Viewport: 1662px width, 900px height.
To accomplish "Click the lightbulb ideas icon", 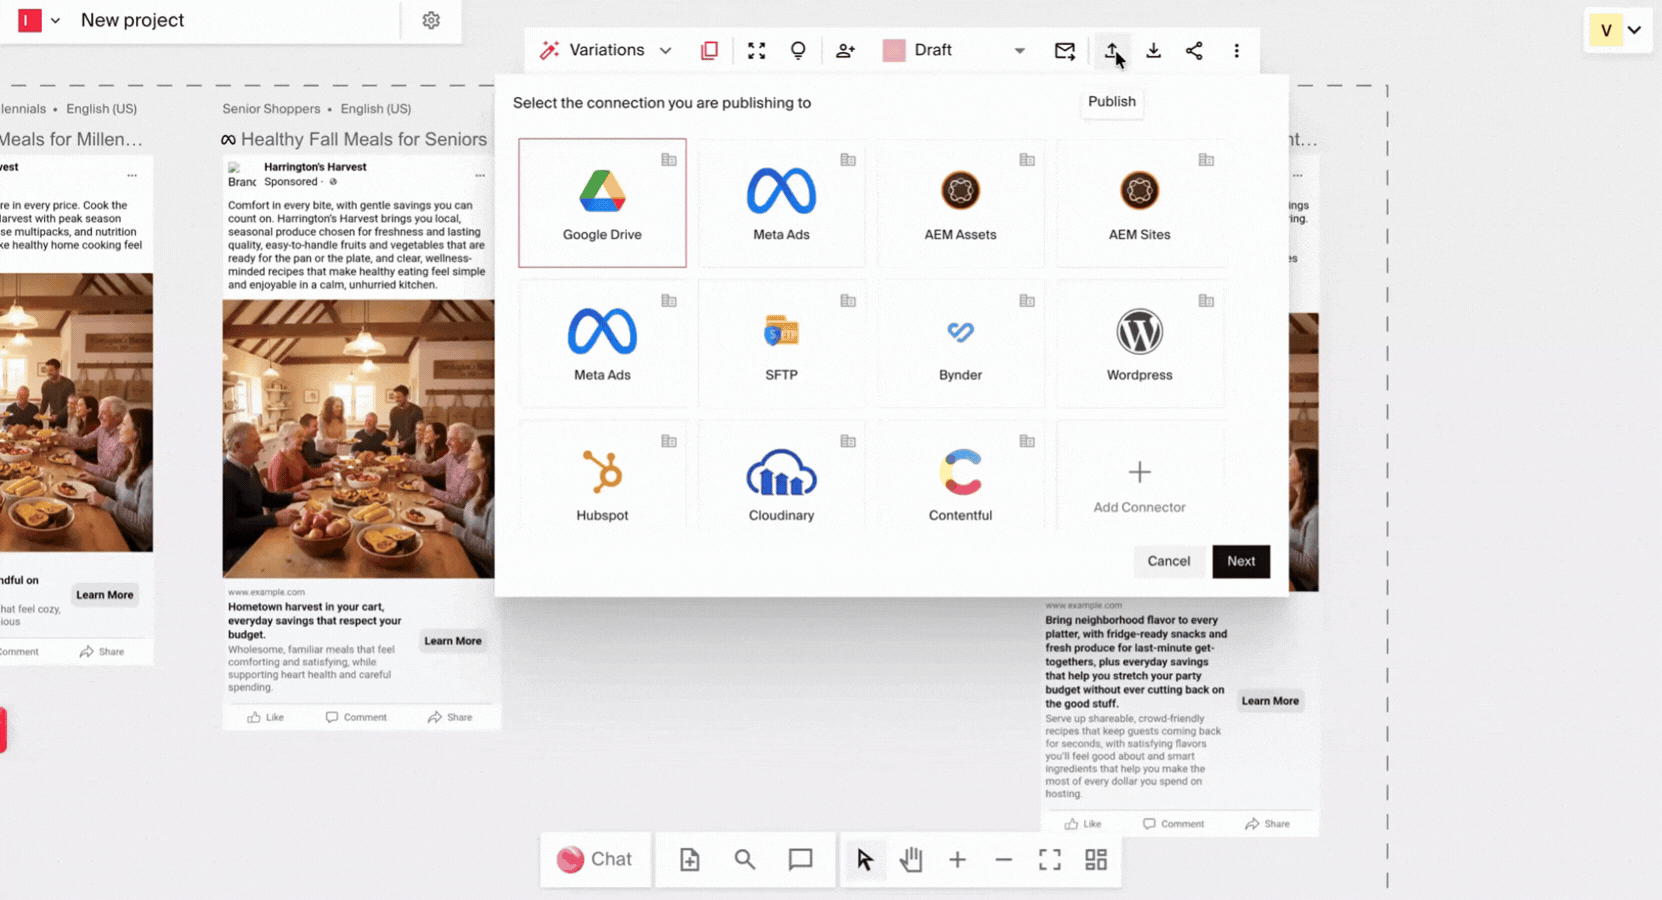I will pyautogui.click(x=798, y=50).
